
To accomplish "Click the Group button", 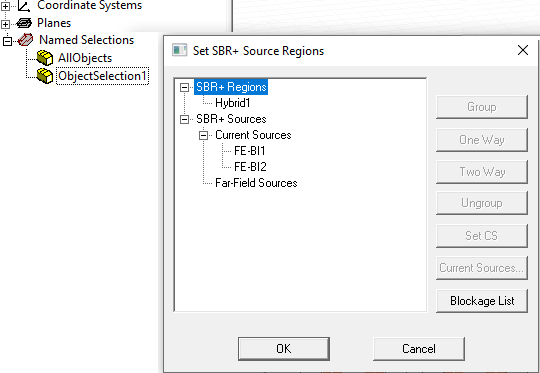I will tap(482, 107).
